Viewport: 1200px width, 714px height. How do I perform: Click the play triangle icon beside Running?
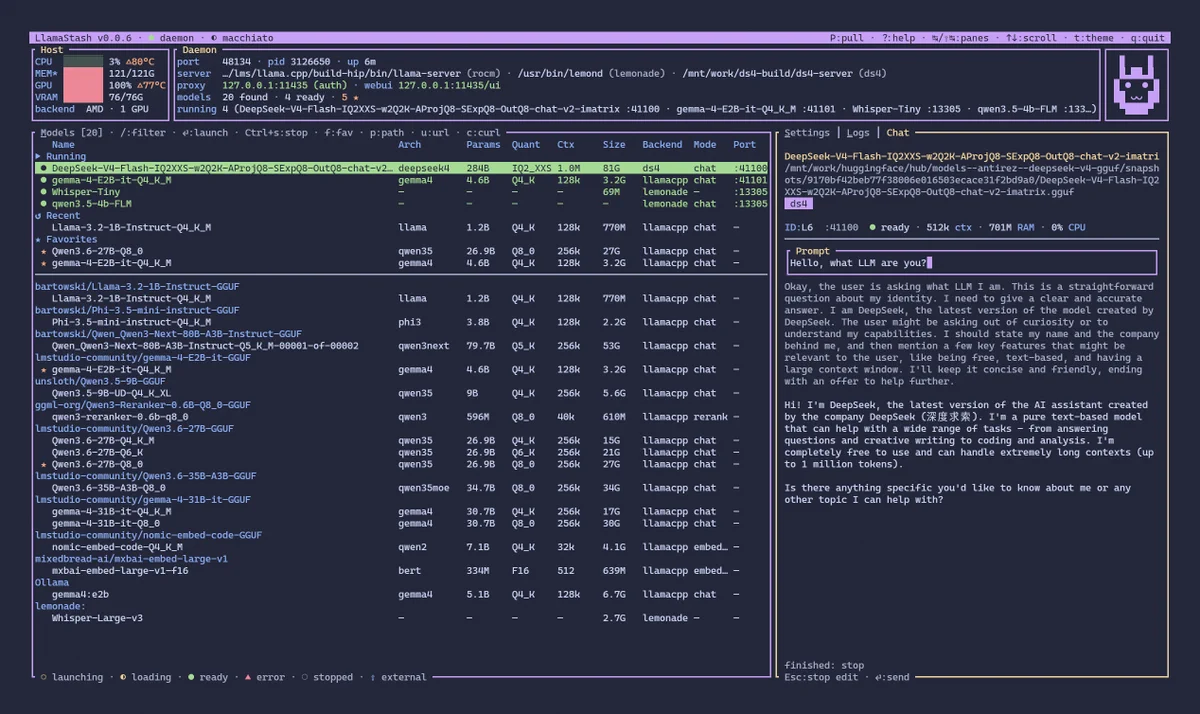point(38,156)
